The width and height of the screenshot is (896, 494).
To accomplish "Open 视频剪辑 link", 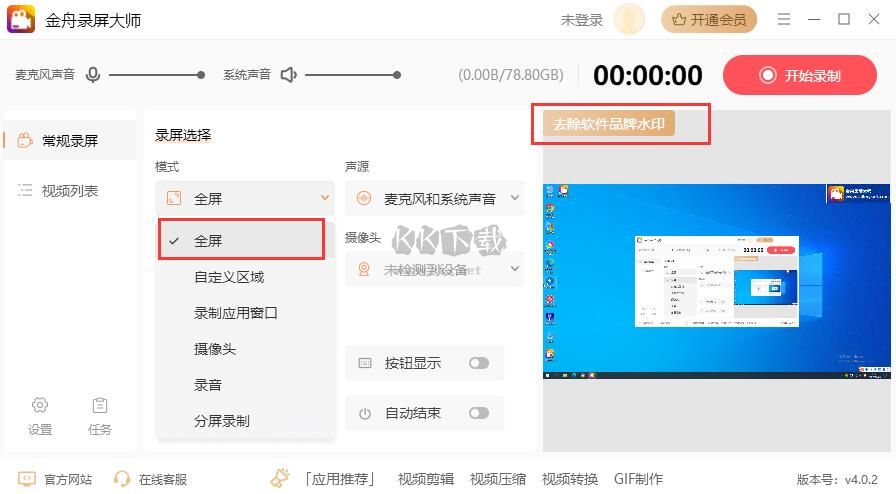I will pyautogui.click(x=426, y=479).
